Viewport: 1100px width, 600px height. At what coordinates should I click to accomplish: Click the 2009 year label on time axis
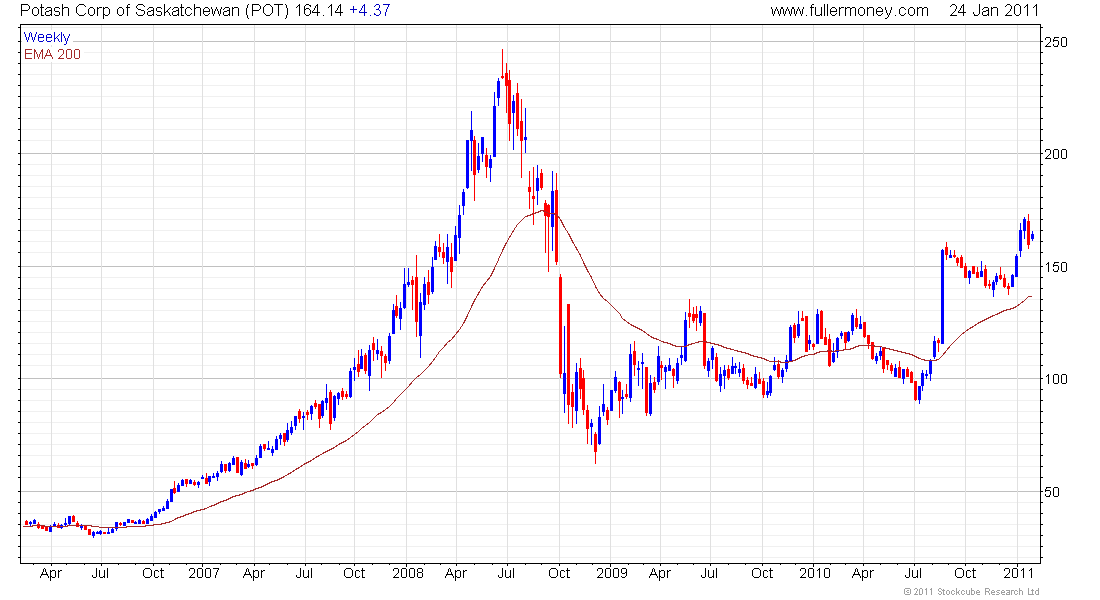coord(612,573)
